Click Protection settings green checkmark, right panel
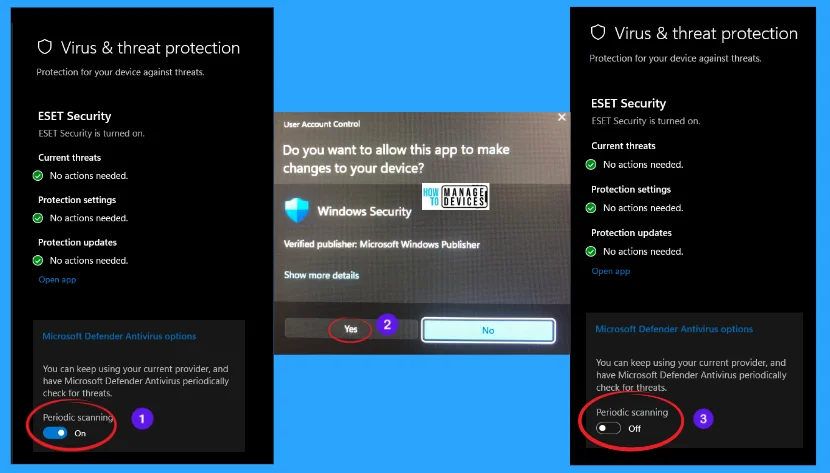Screen dimensions: 830x473 (591, 208)
